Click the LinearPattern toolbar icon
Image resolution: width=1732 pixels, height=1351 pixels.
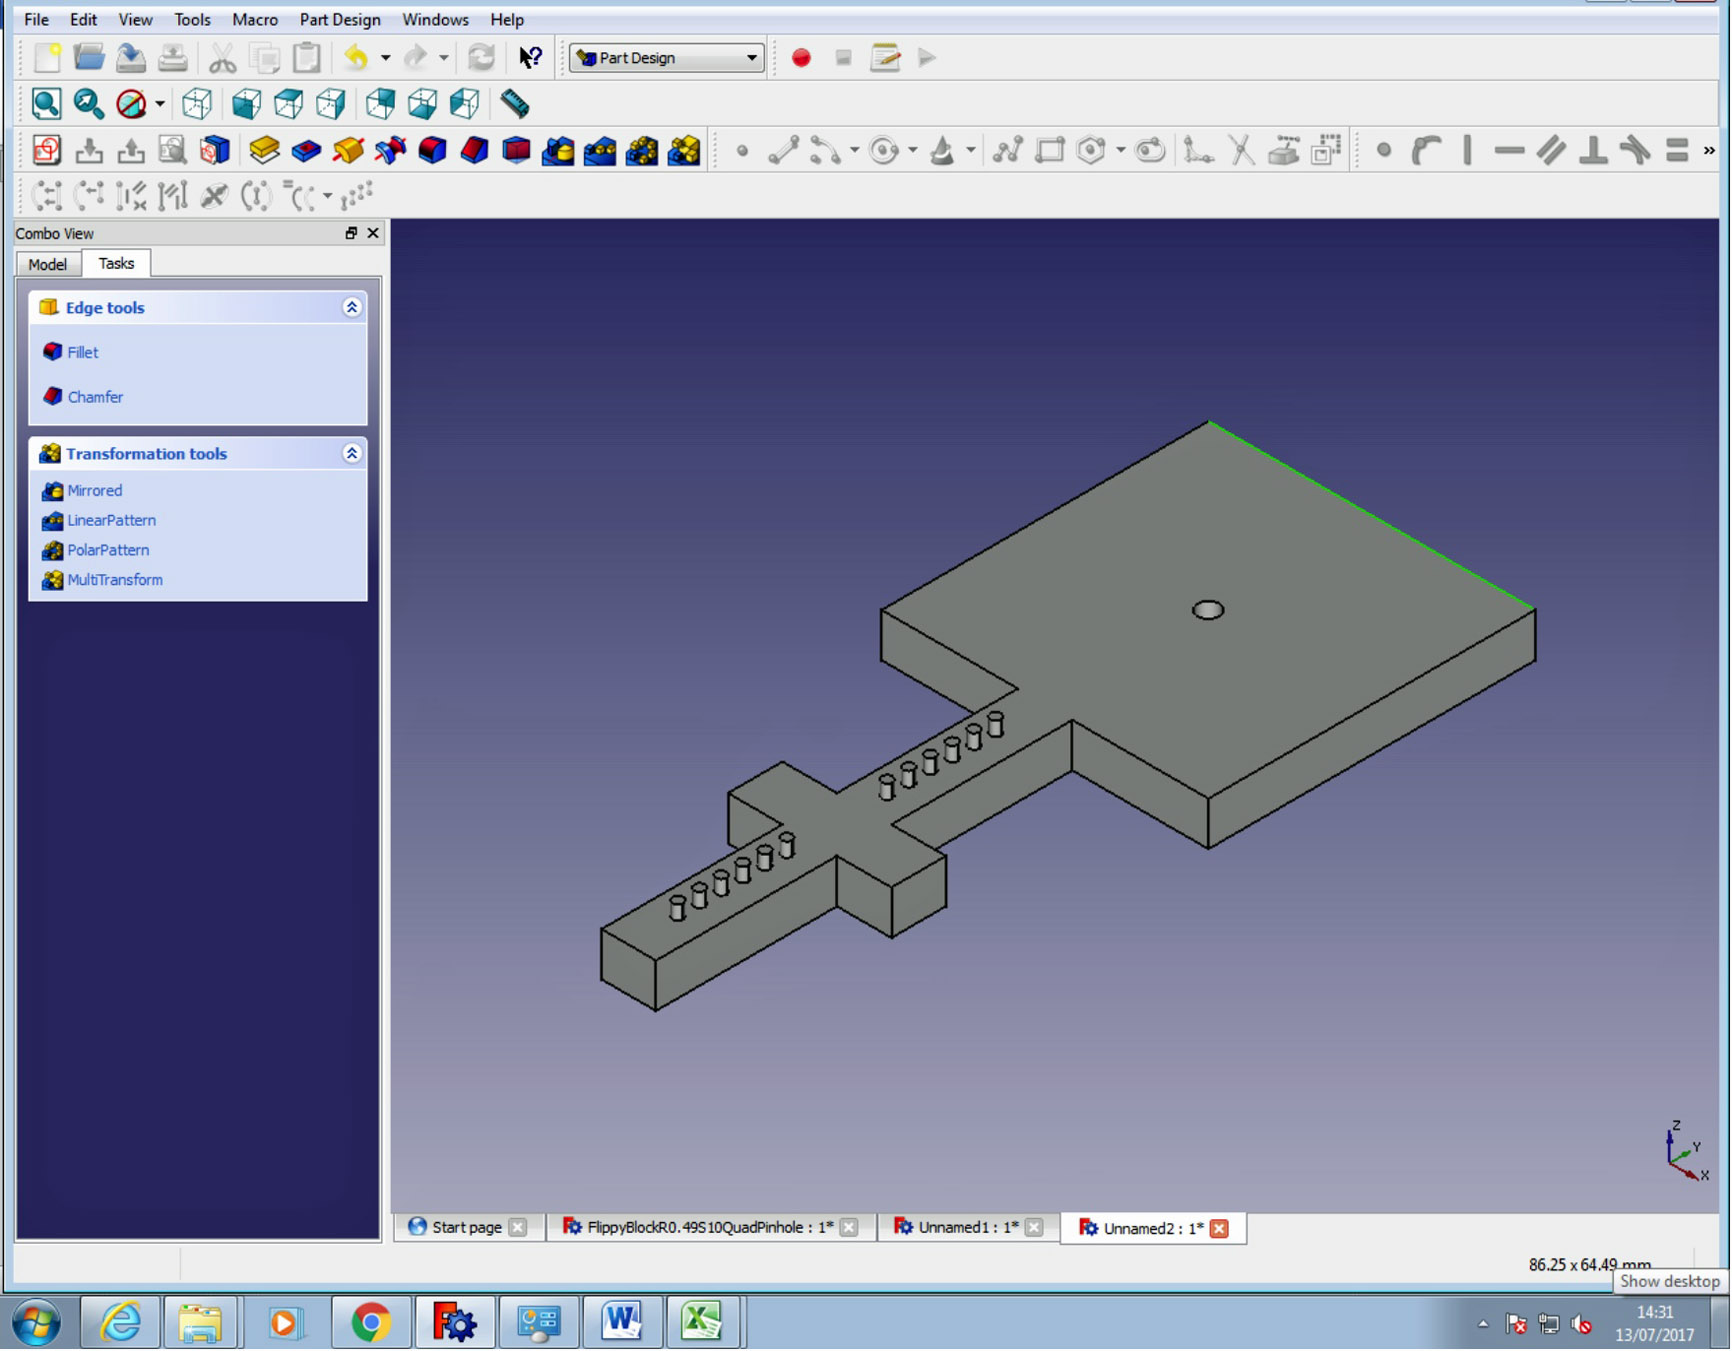(x=600, y=150)
